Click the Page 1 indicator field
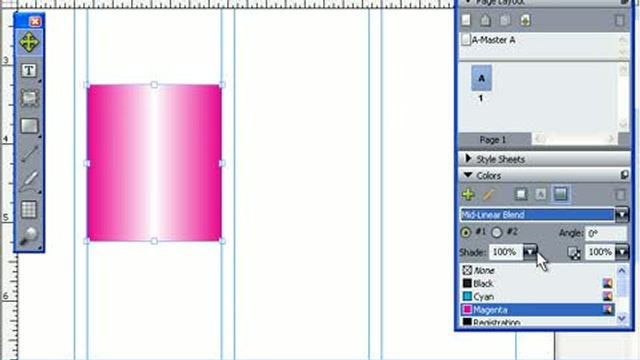 [x=494, y=140]
